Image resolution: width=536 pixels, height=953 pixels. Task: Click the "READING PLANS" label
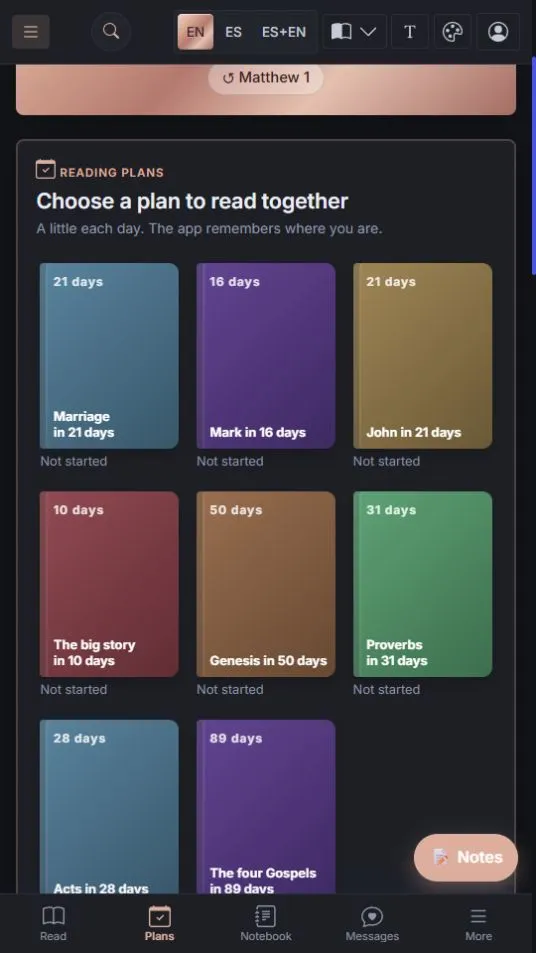click(x=112, y=173)
